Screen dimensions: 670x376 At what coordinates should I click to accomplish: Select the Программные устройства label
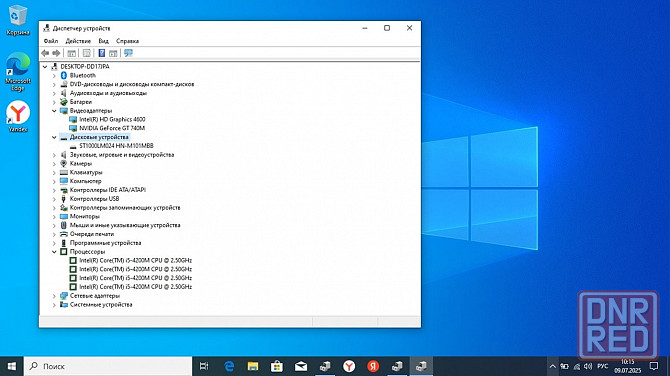(105, 243)
